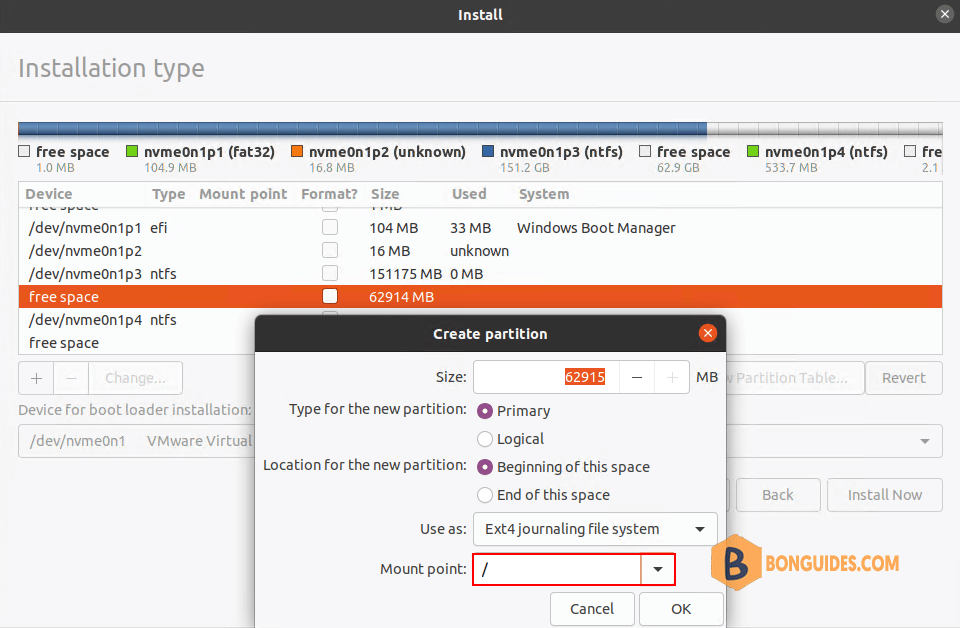Choose Beginning of this space location
Screen dimensions: 960x628
486,467
